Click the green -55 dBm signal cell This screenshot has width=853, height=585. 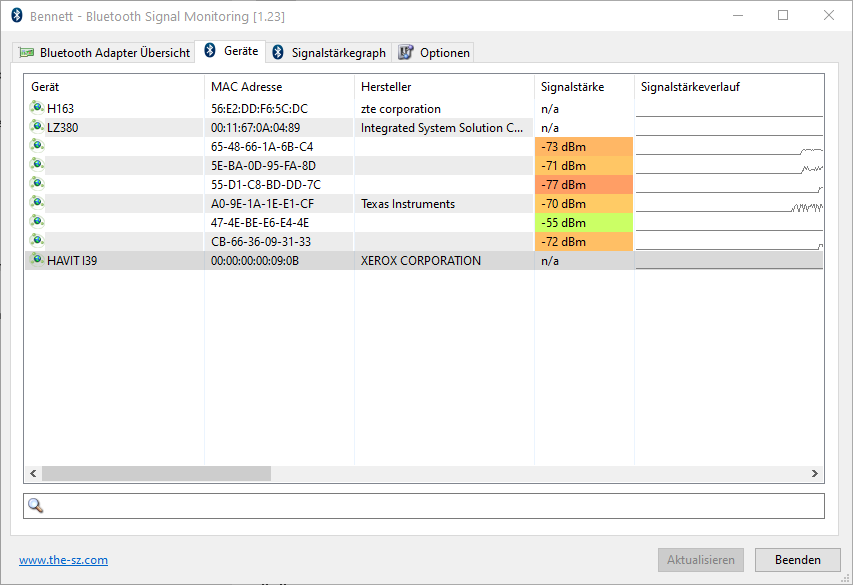point(584,223)
